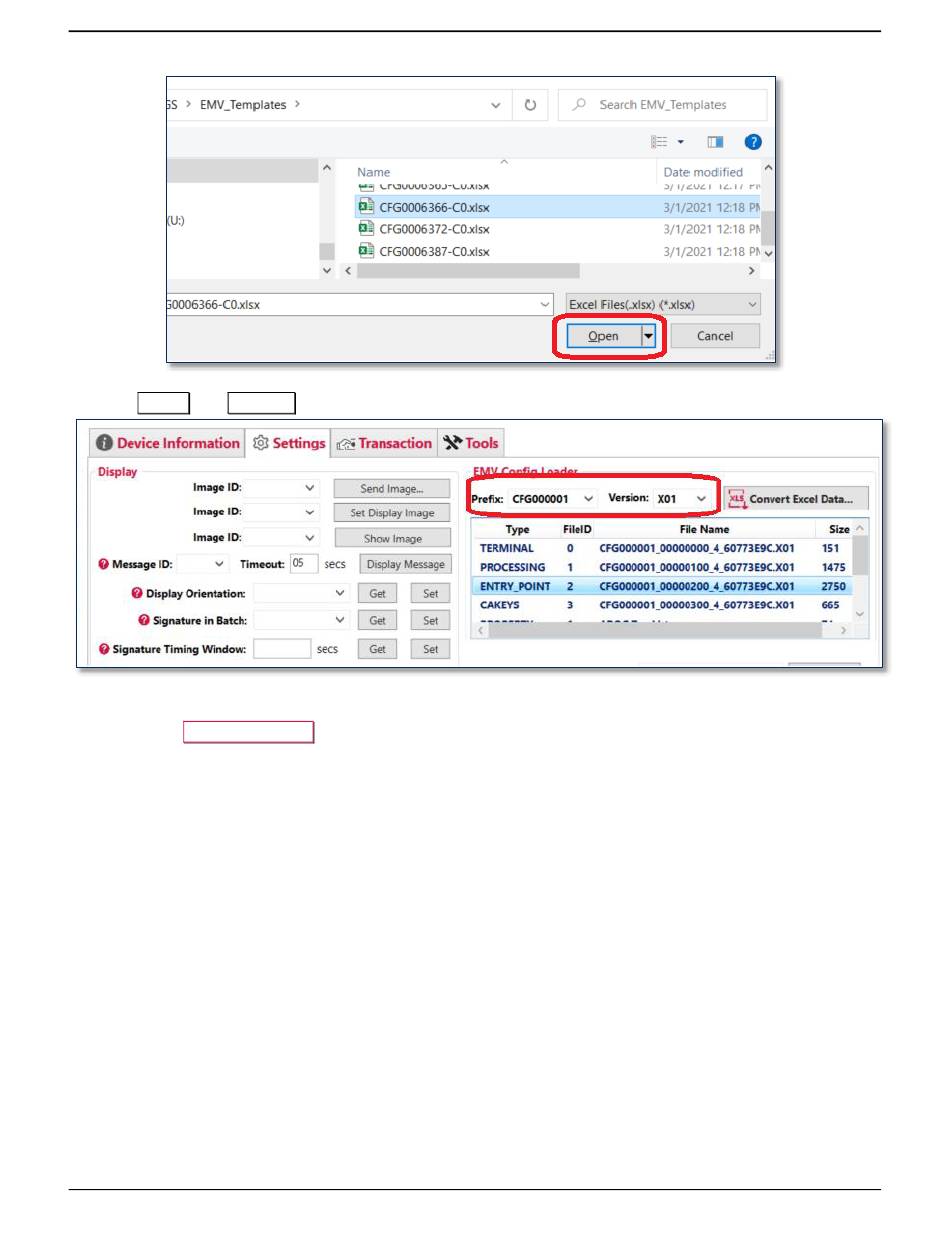The image size is (950, 1260).
Task: Click the blue help icon in the file dialog
Action: tap(753, 142)
